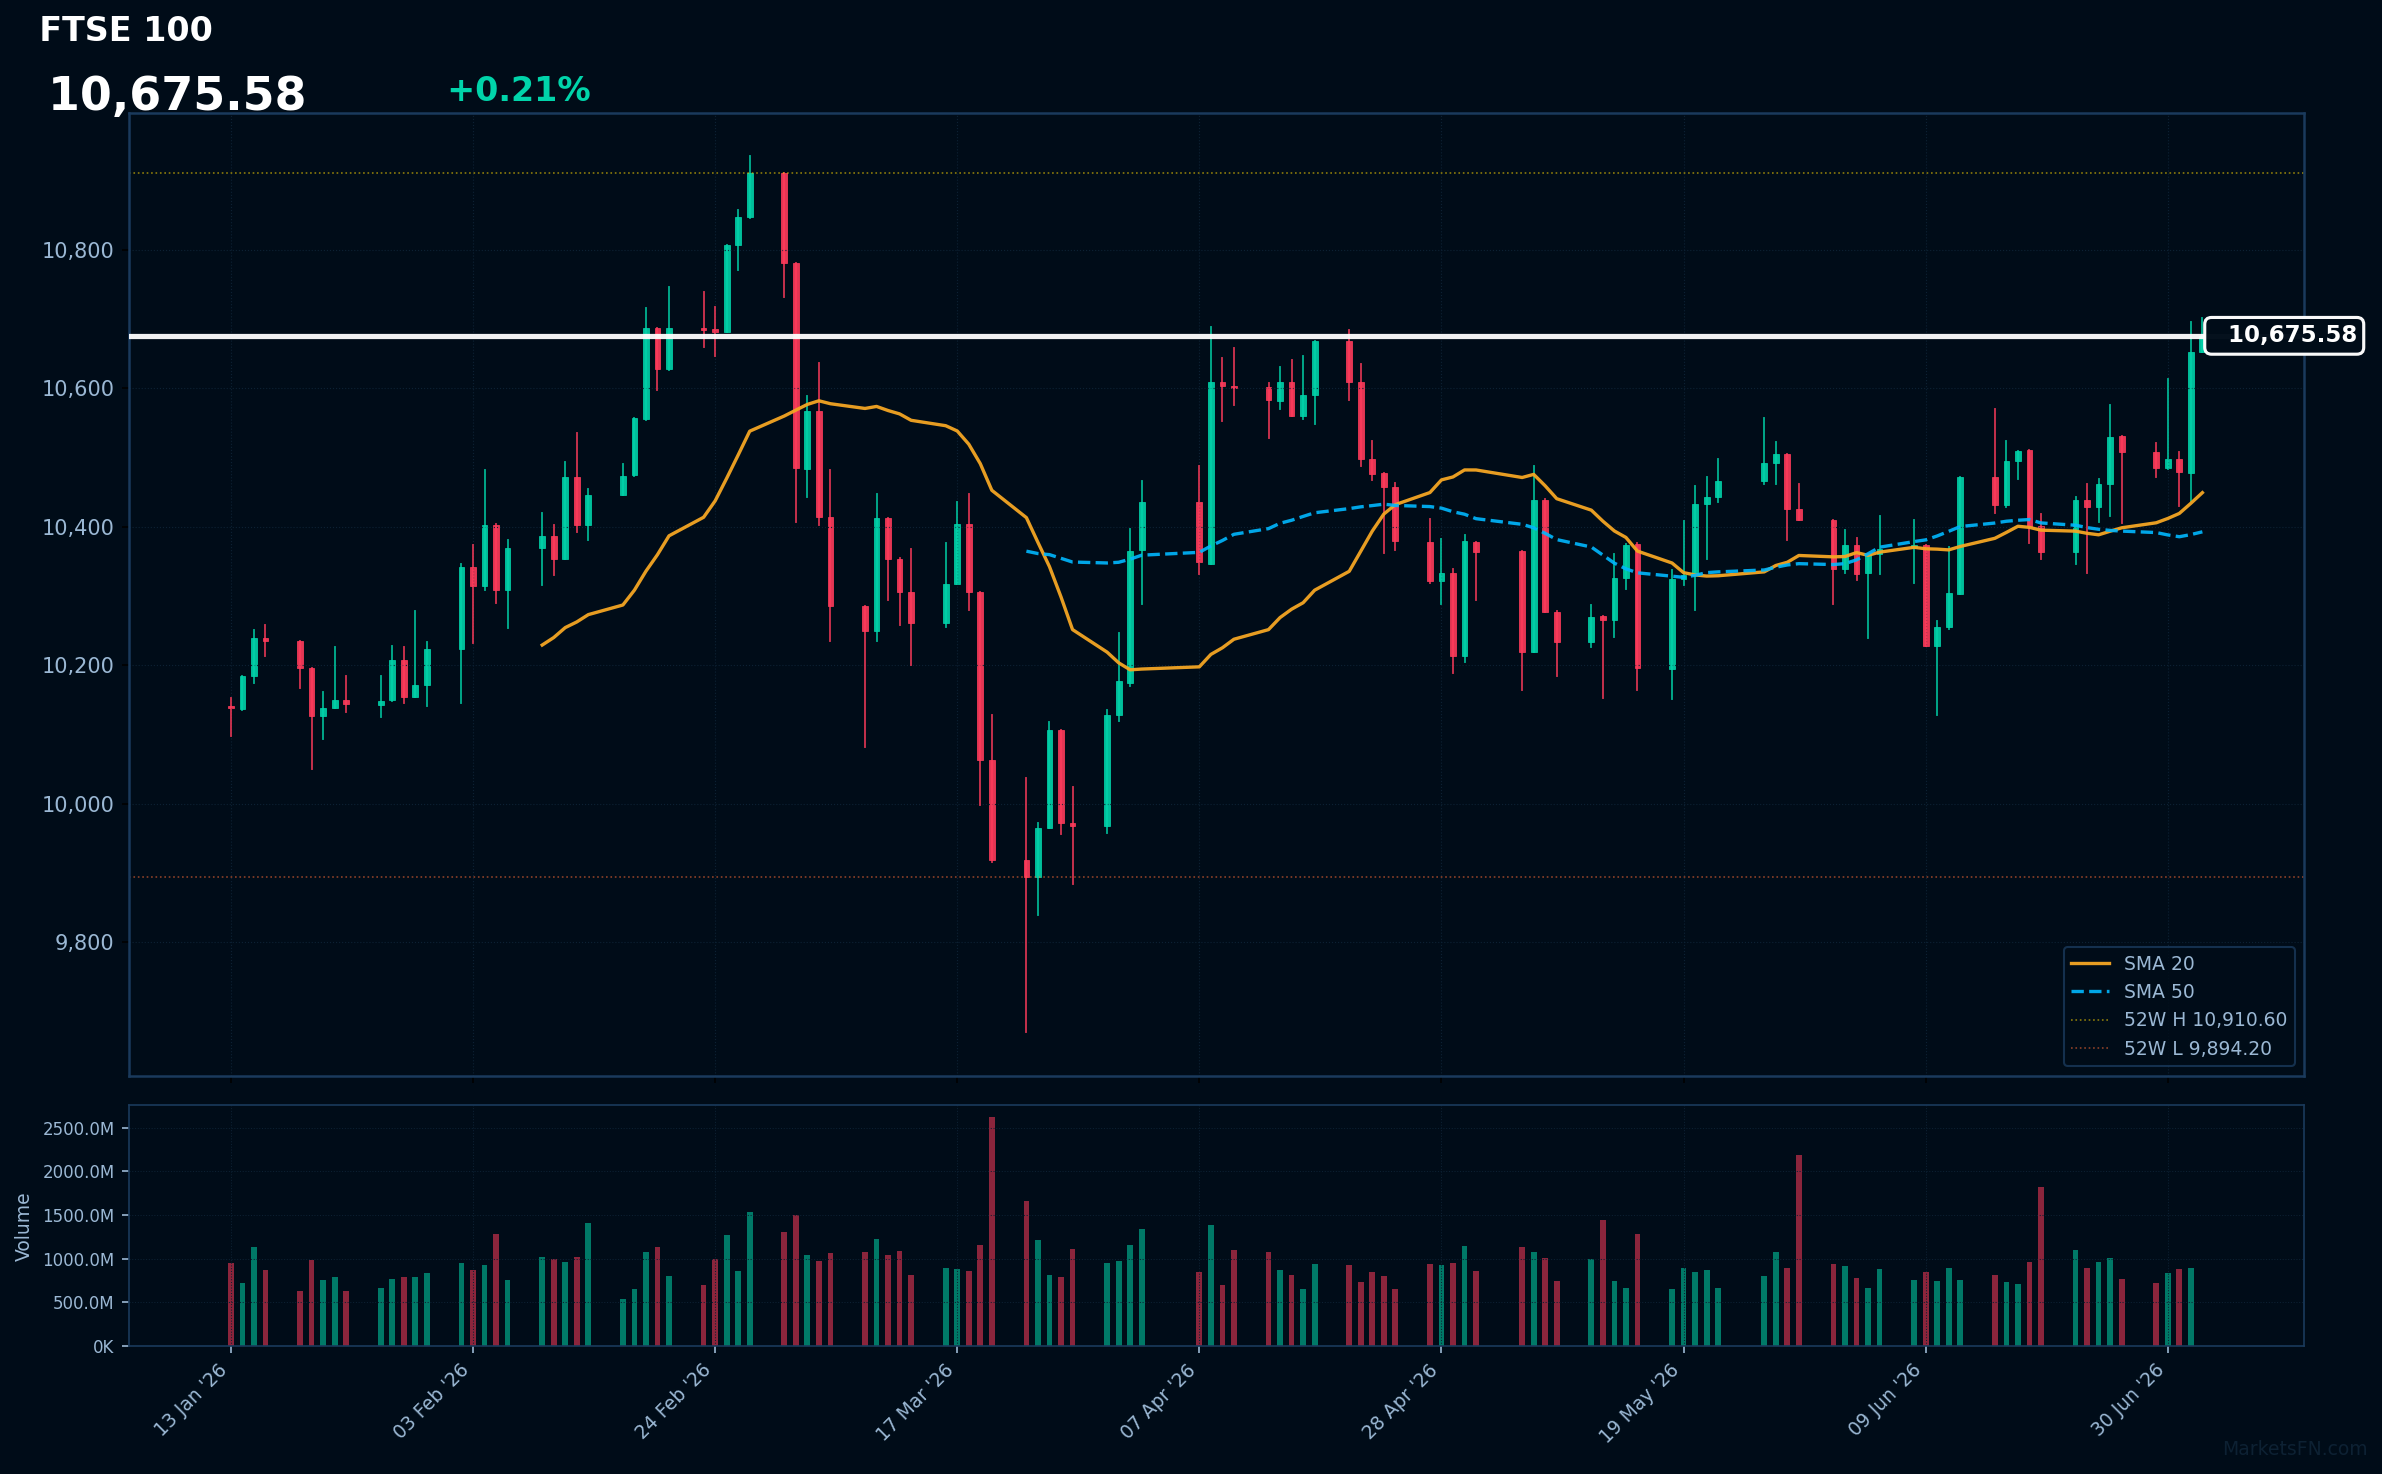
Task: Select the 0K volume axis label
Action: click(x=103, y=1347)
